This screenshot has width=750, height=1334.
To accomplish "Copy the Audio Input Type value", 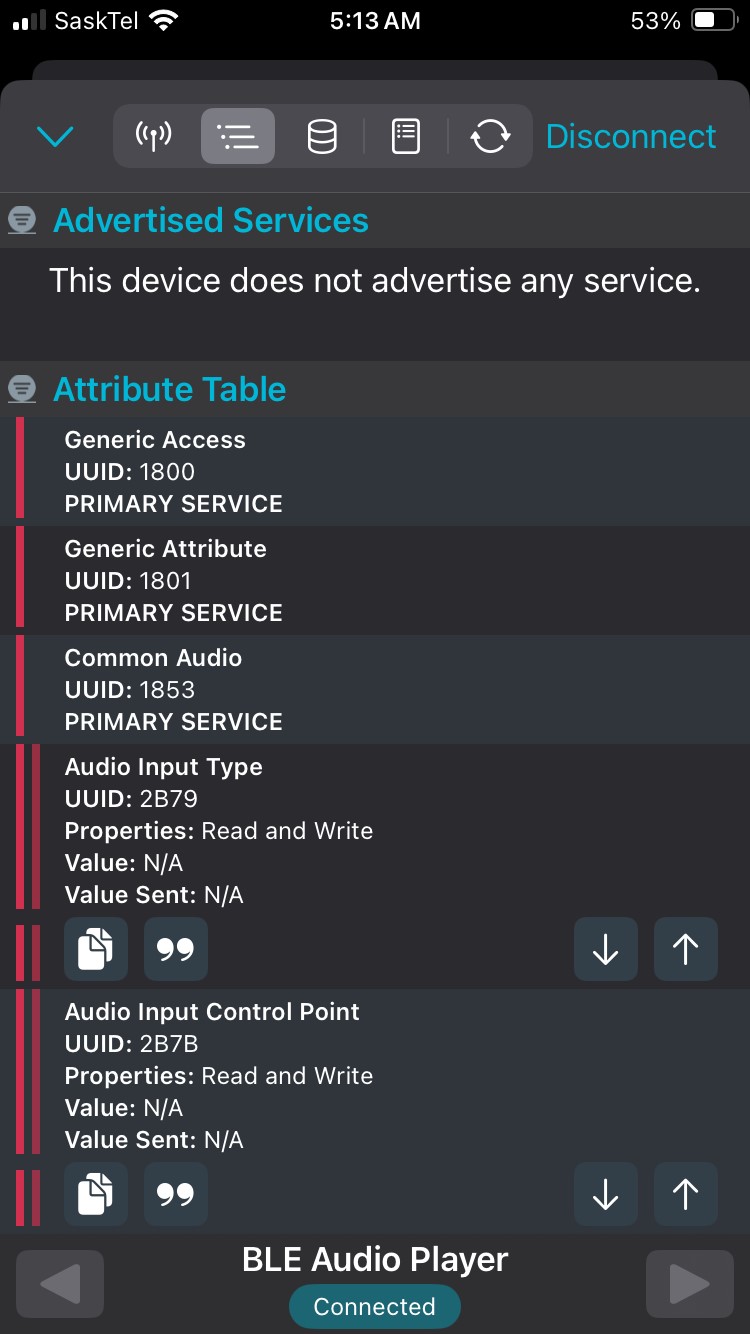I will click(96, 948).
